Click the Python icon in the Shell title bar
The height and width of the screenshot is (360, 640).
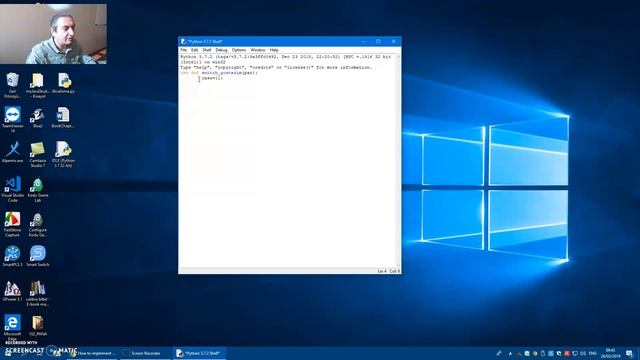pyautogui.click(x=183, y=41)
